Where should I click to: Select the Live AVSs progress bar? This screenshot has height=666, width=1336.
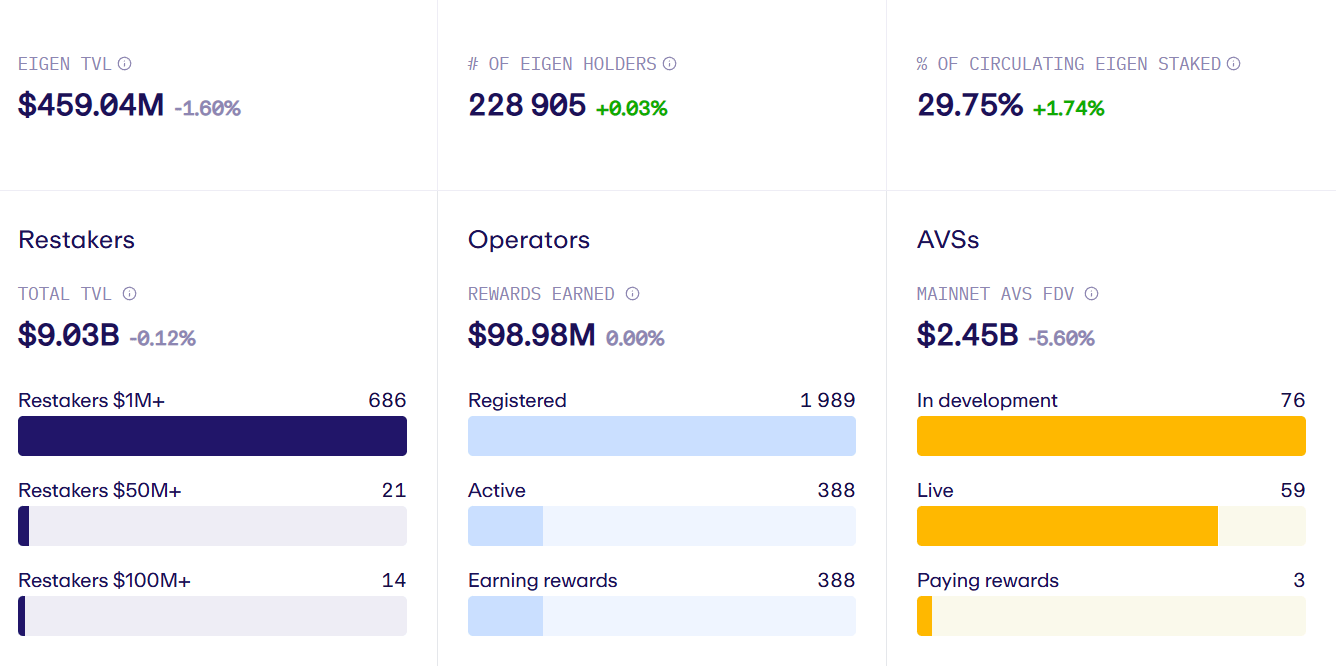tap(1111, 526)
